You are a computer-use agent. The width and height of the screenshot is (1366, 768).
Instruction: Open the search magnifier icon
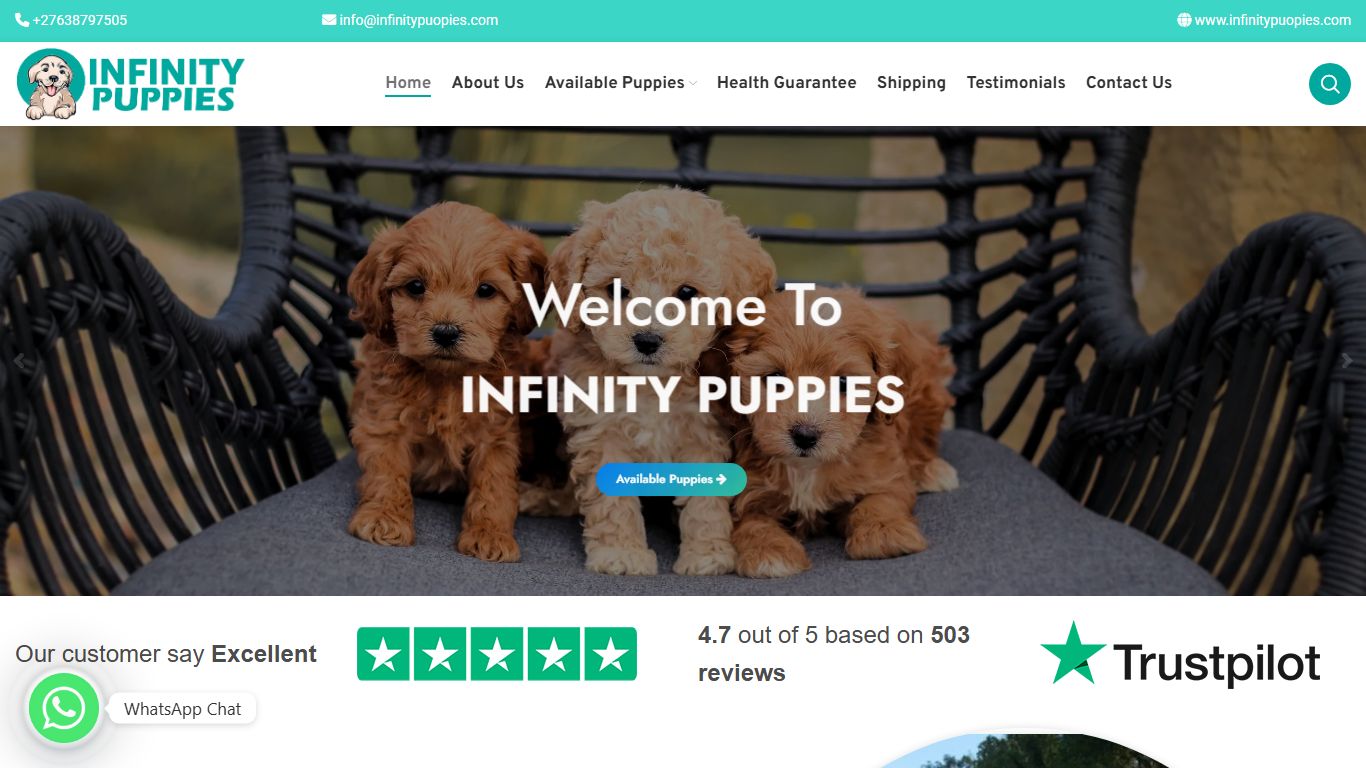1329,84
